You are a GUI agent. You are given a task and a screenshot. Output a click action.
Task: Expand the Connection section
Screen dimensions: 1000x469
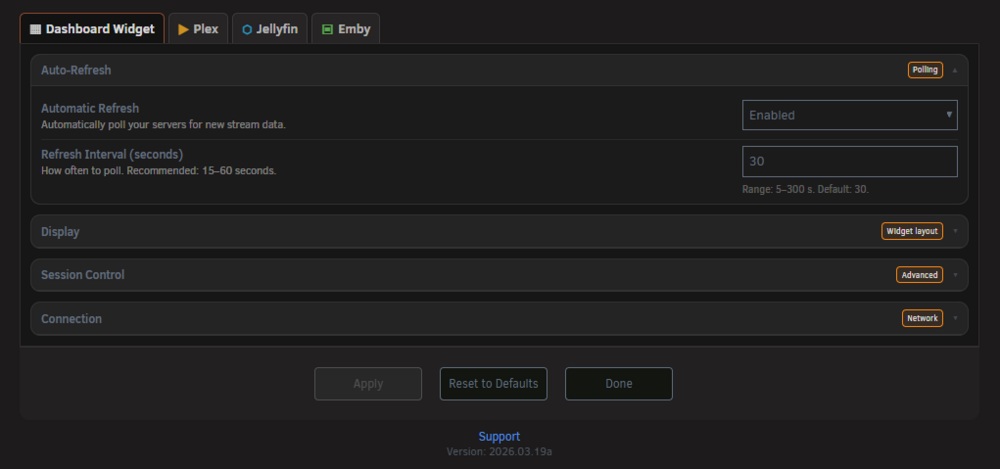[499, 318]
